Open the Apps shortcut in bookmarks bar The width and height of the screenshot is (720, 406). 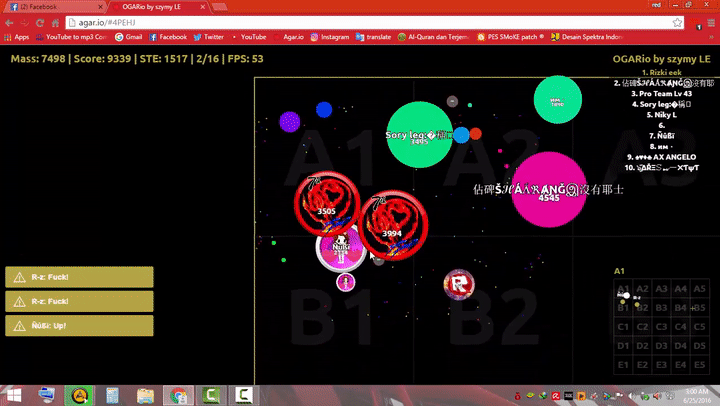[x=16, y=37]
